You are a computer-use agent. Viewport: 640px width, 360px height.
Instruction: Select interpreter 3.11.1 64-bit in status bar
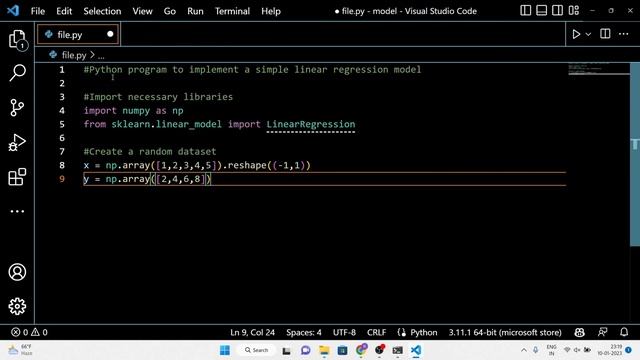[x=505, y=332]
